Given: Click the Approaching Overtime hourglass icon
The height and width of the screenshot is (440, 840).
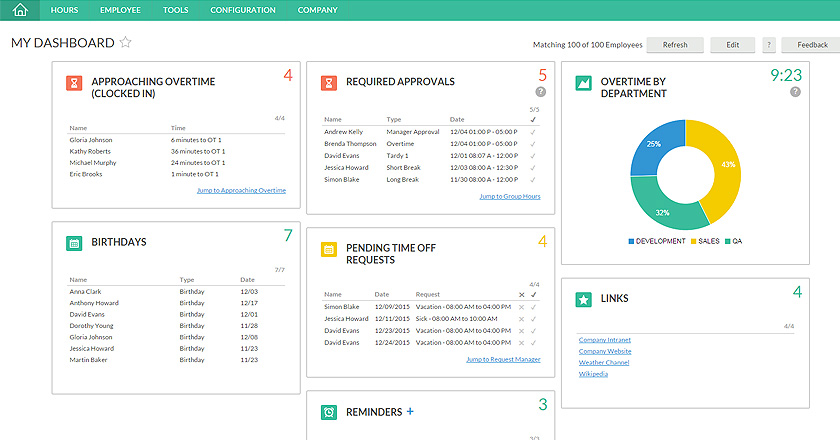Looking at the screenshot, I should pyautogui.click(x=74, y=83).
